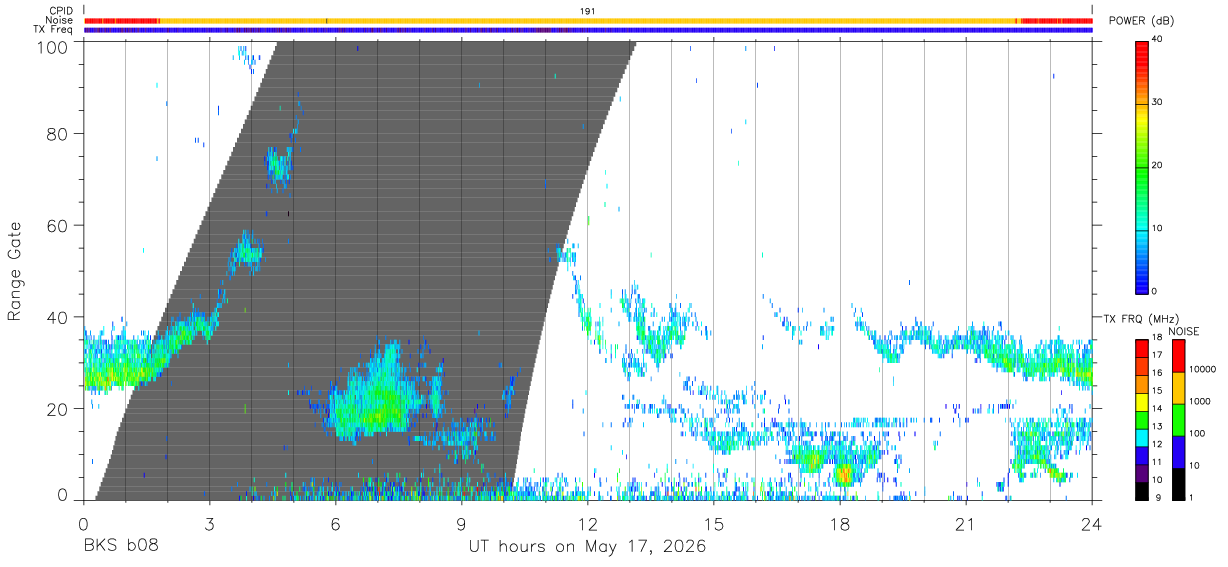Screen dimensions: 1228x567
Task: Click y-axis tick label '20'
Action: (x=57, y=409)
